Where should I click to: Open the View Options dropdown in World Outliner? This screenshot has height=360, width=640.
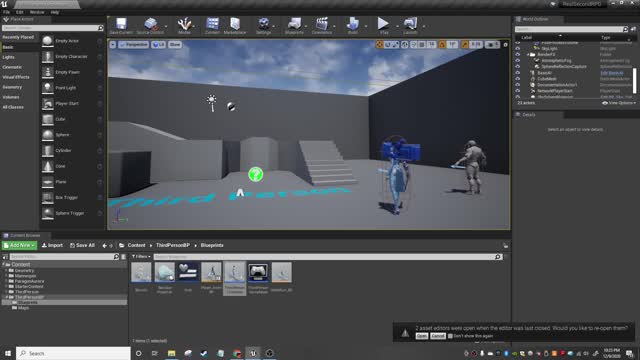[x=619, y=103]
